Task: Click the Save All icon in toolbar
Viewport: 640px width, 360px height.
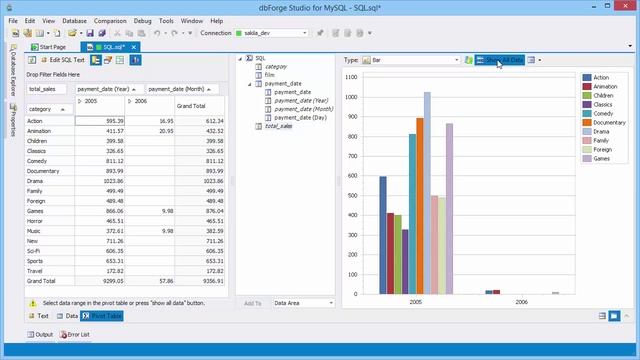Action: [x=102, y=33]
